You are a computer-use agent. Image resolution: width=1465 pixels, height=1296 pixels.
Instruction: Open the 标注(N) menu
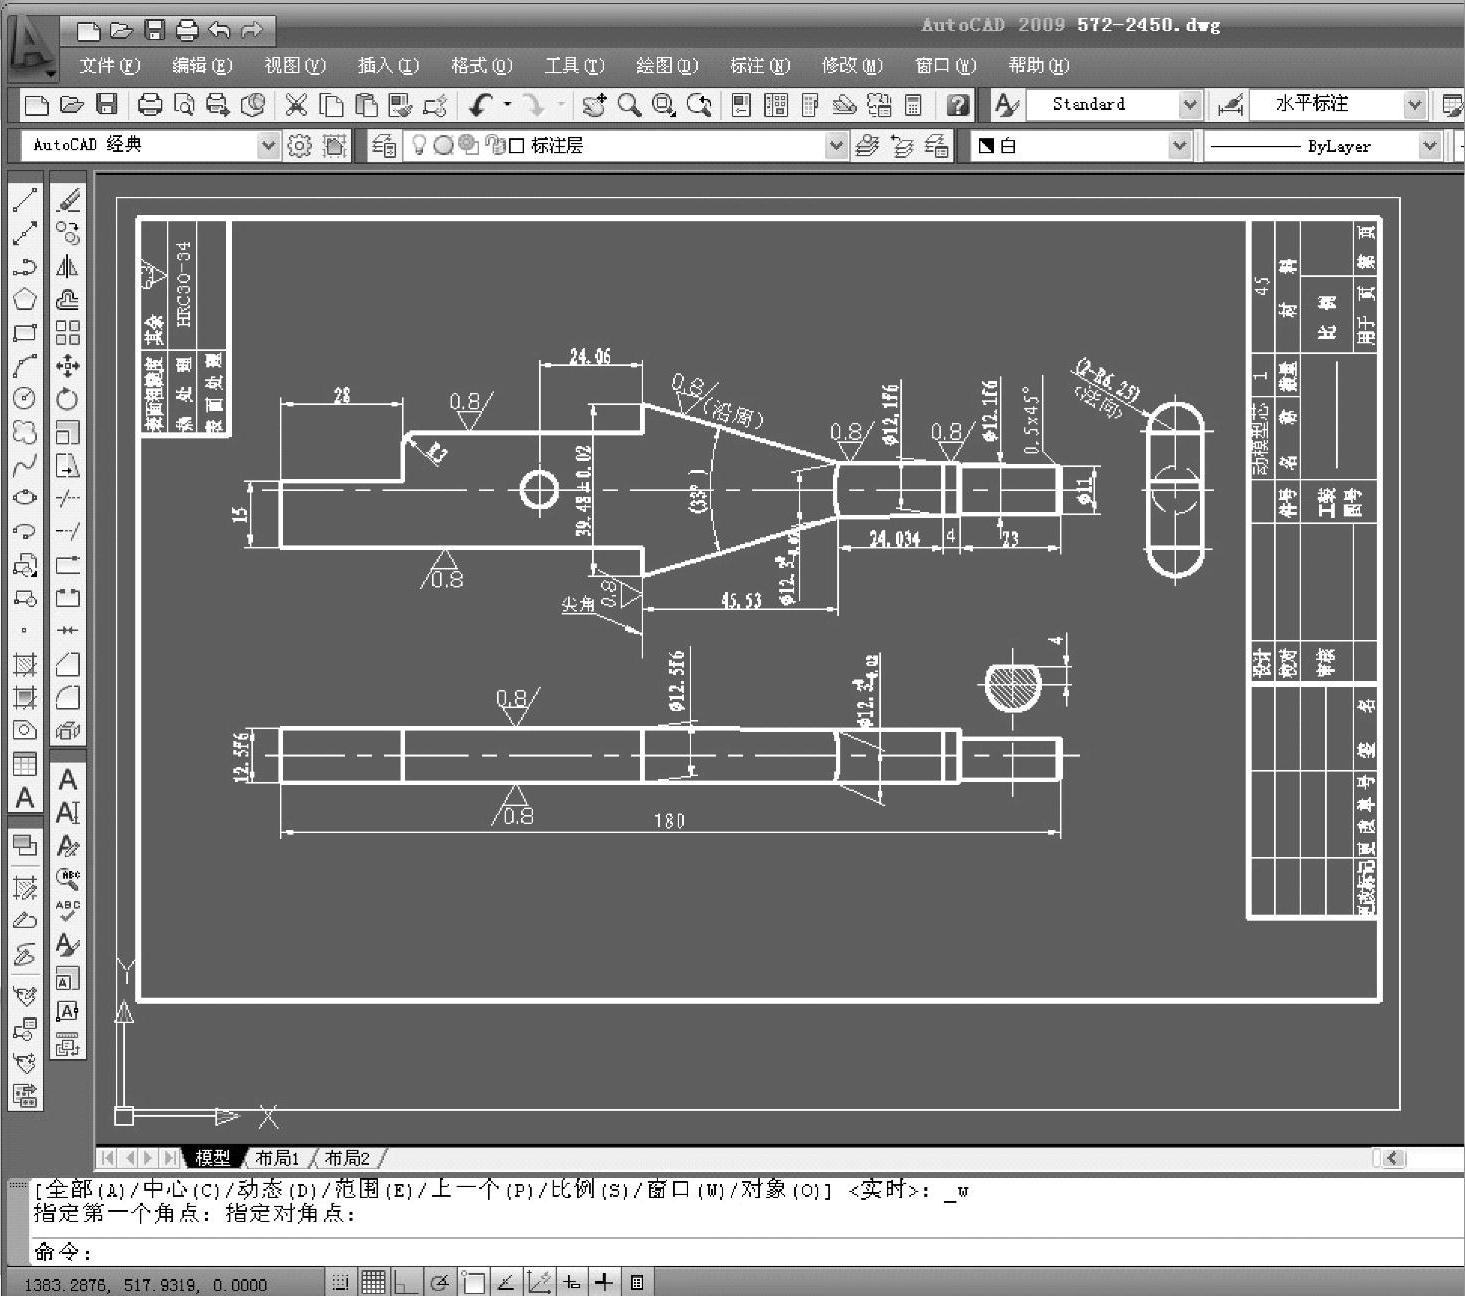pyautogui.click(x=760, y=66)
